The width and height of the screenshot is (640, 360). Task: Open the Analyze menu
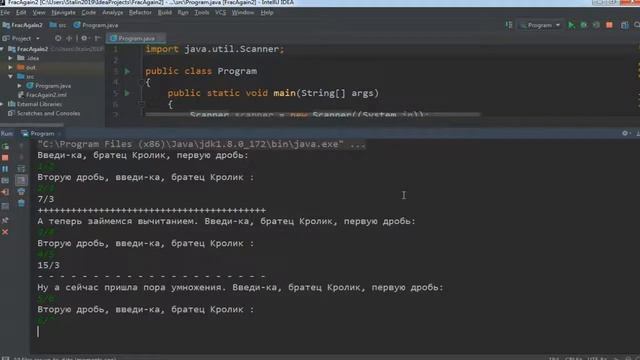coord(113,13)
